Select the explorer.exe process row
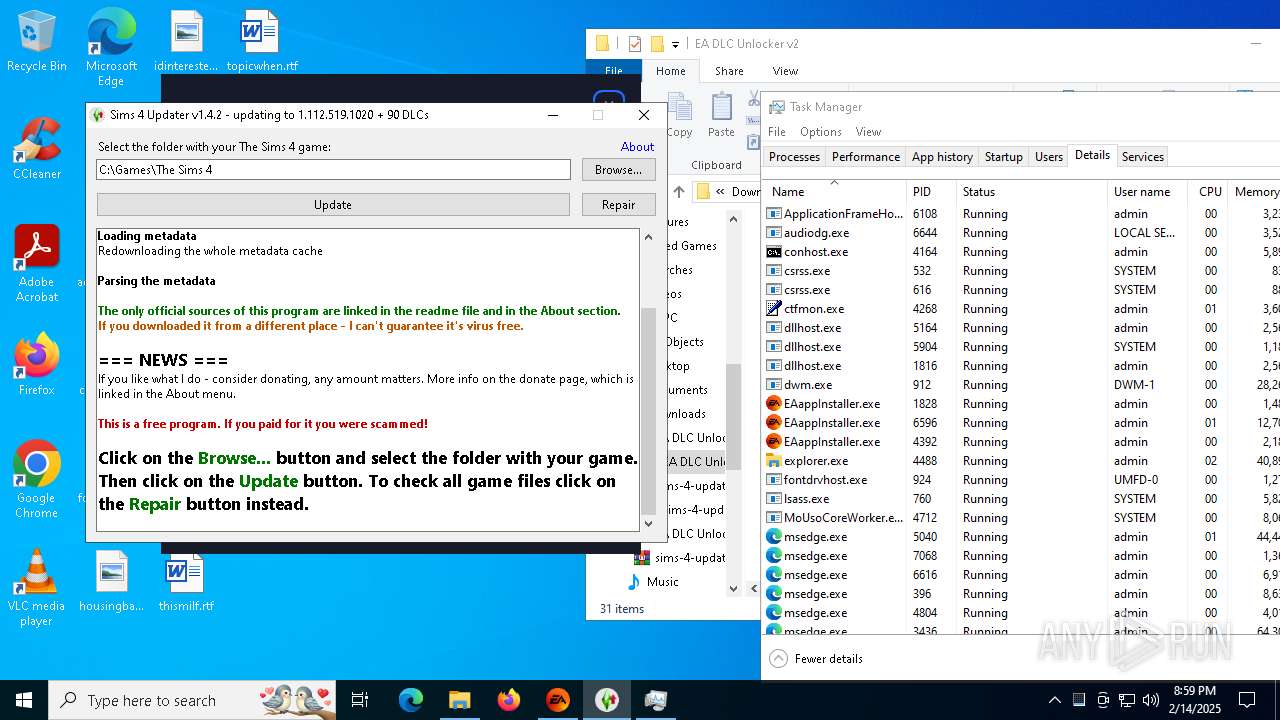The width and height of the screenshot is (1280, 720). tap(1022, 461)
